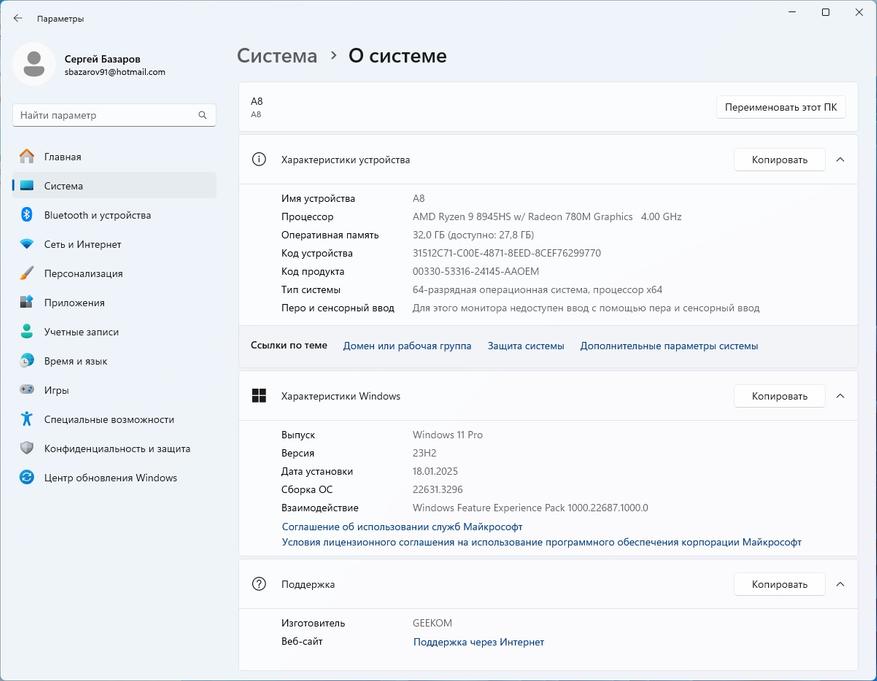Screen dimensions: 877x681
Task: Collapse the Характеристики Windows section chevron
Action: tap(840, 396)
